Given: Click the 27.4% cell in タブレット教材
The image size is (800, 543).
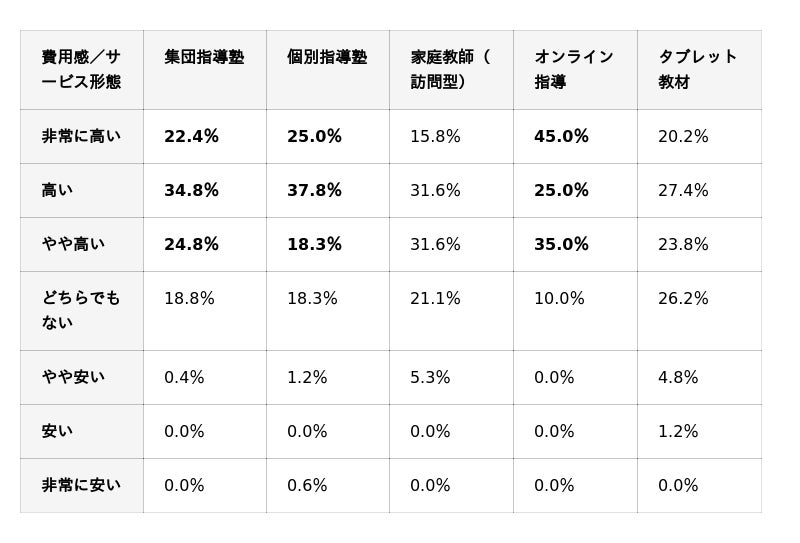Looking at the screenshot, I should [683, 191].
